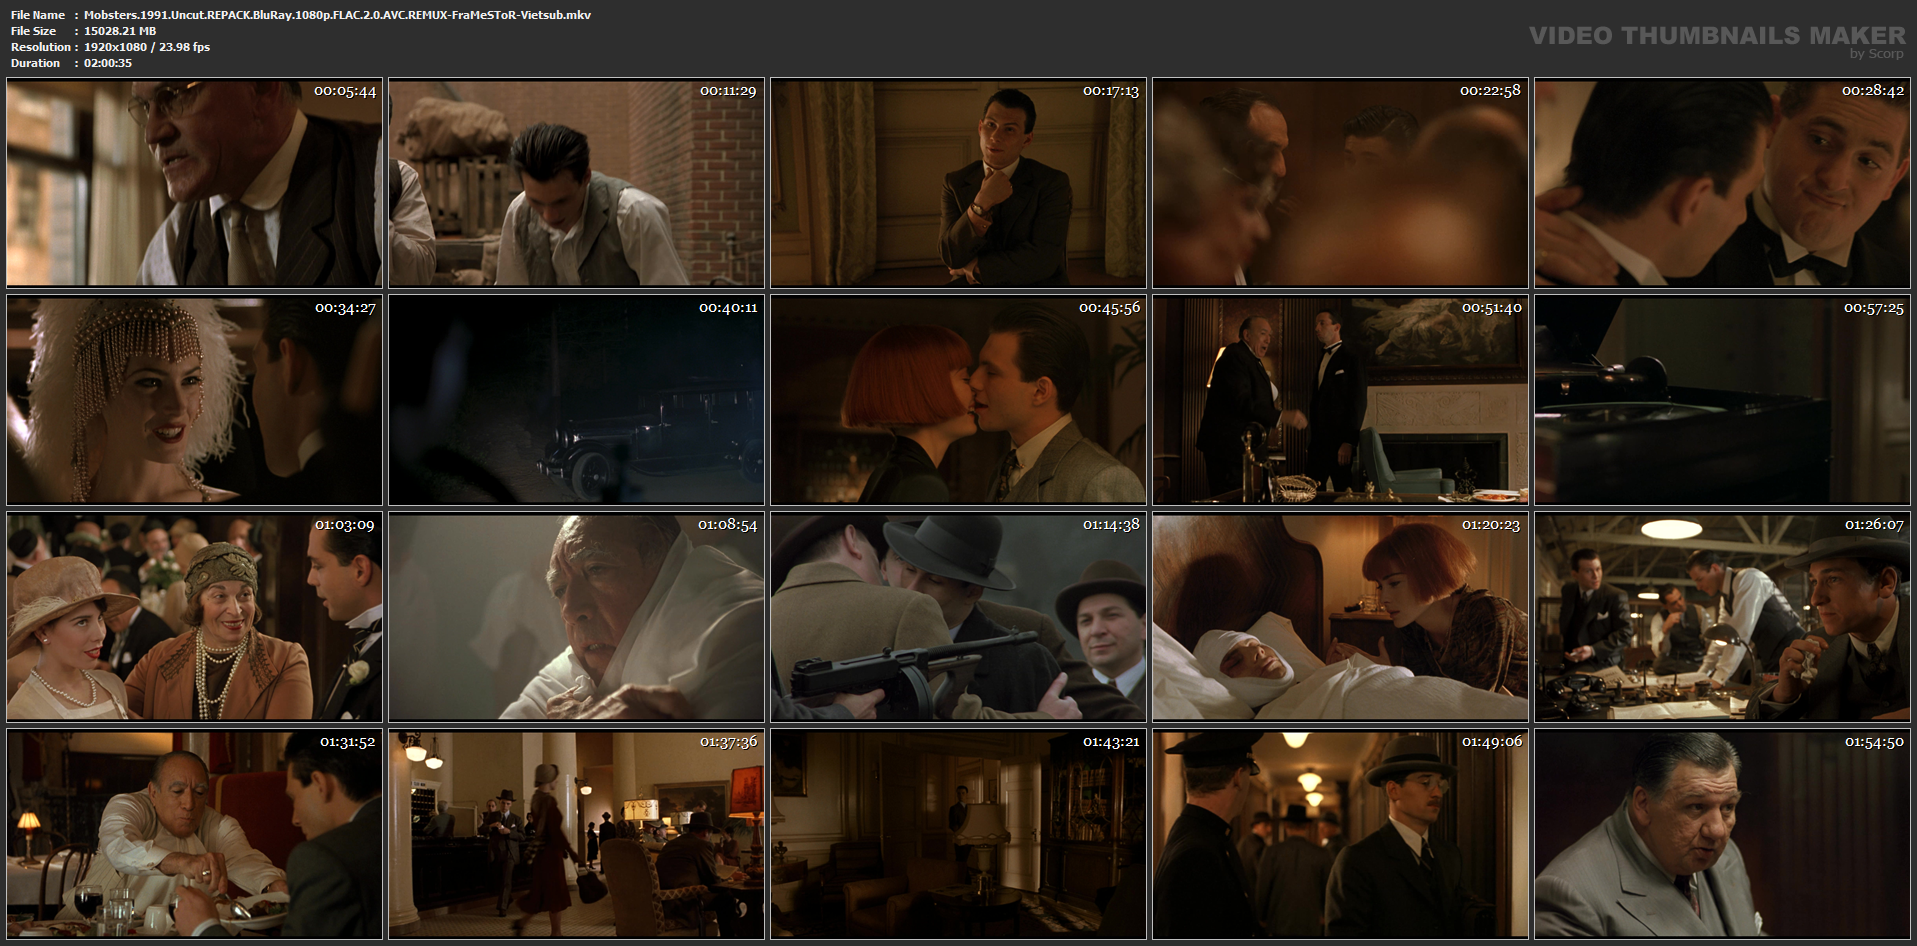Open the kissing scene frame at 00:45:56
1917x946 pixels.
pos(958,400)
